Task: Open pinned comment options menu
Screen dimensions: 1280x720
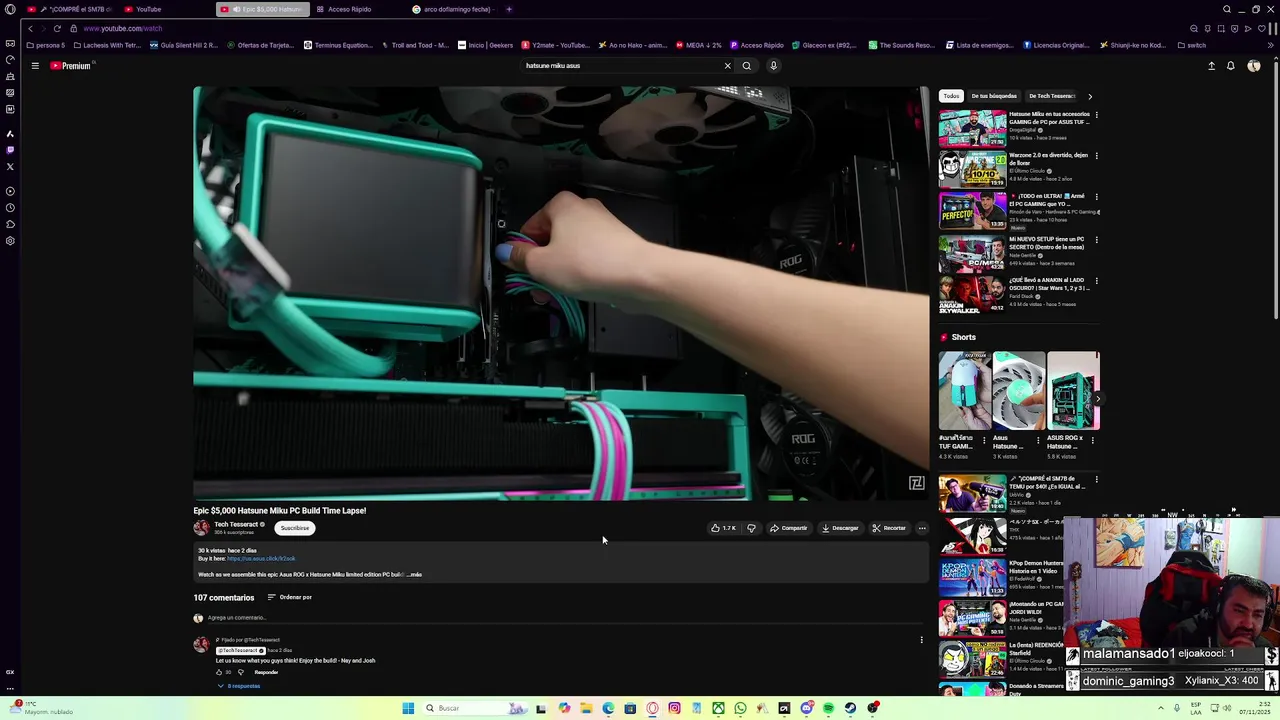Action: pyautogui.click(x=921, y=640)
